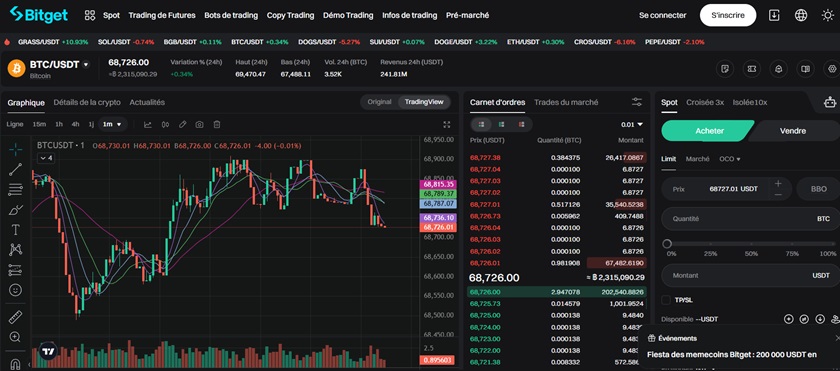This screenshot has height=371, width=840.
Task: Switch to Actualités tab
Action: click(x=147, y=102)
